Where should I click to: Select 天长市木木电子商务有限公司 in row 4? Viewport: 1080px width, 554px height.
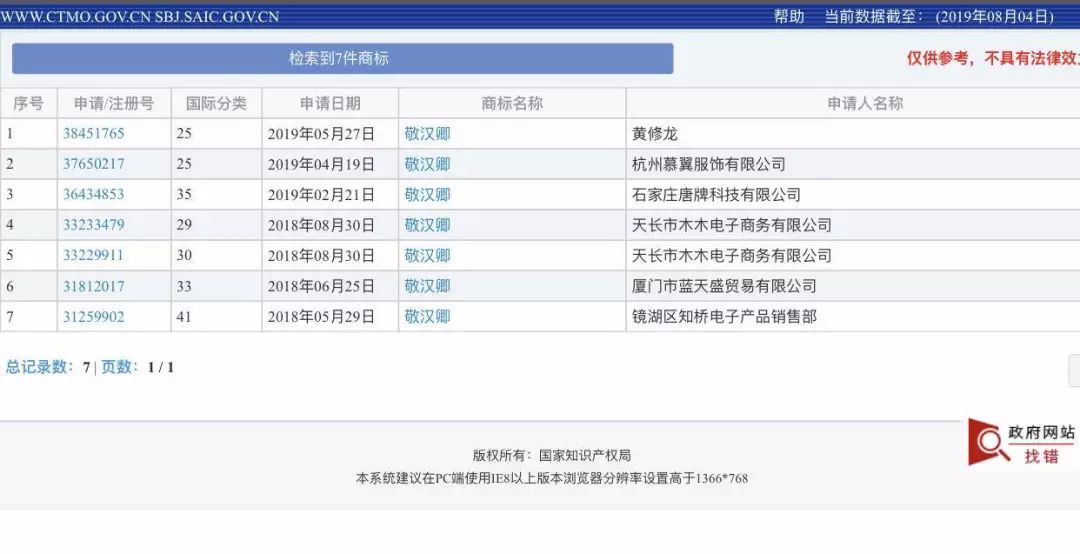coord(731,225)
